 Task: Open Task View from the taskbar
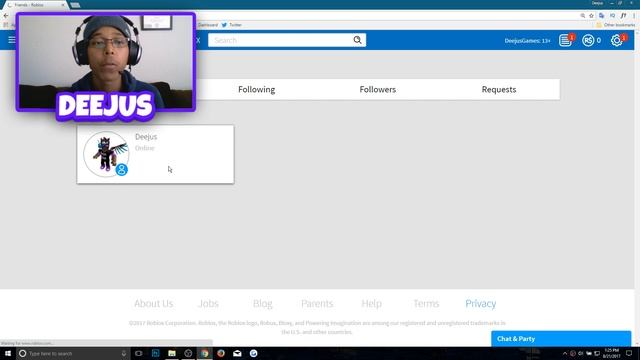tap(139, 353)
